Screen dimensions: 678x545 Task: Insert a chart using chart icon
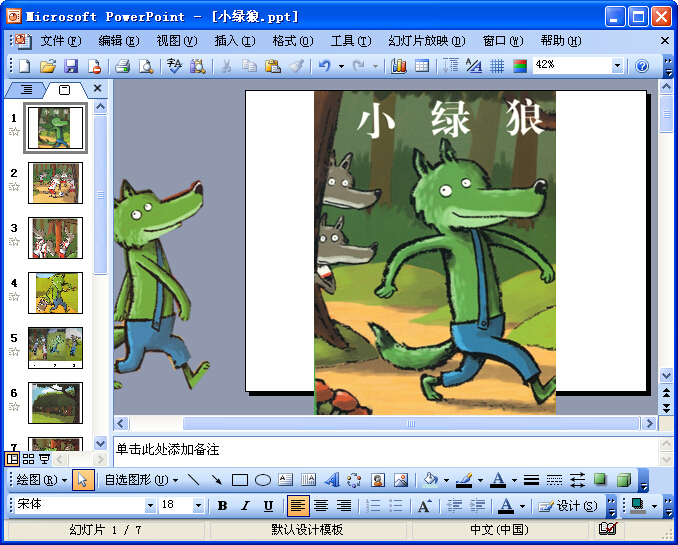click(x=399, y=66)
